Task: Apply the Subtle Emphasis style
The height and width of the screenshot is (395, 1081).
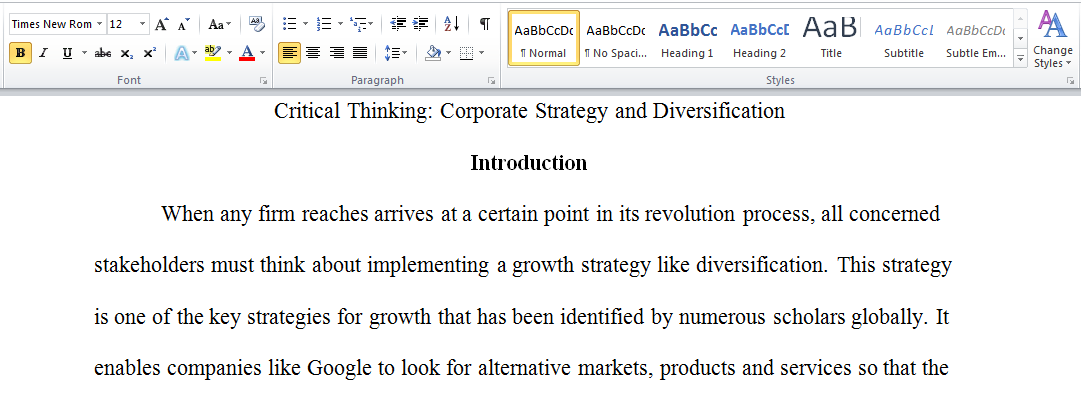Action: [975, 39]
